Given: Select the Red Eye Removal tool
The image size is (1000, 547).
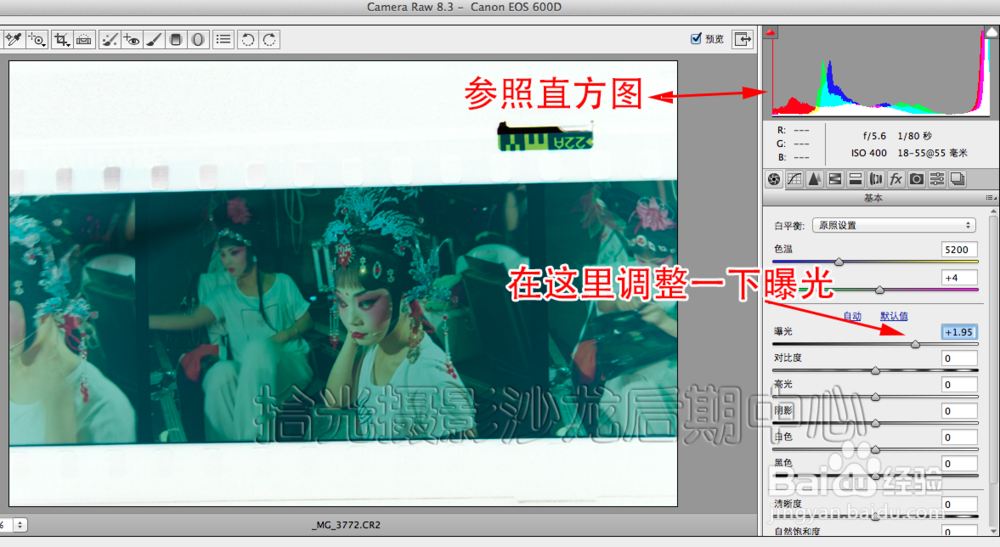Looking at the screenshot, I should 132,40.
